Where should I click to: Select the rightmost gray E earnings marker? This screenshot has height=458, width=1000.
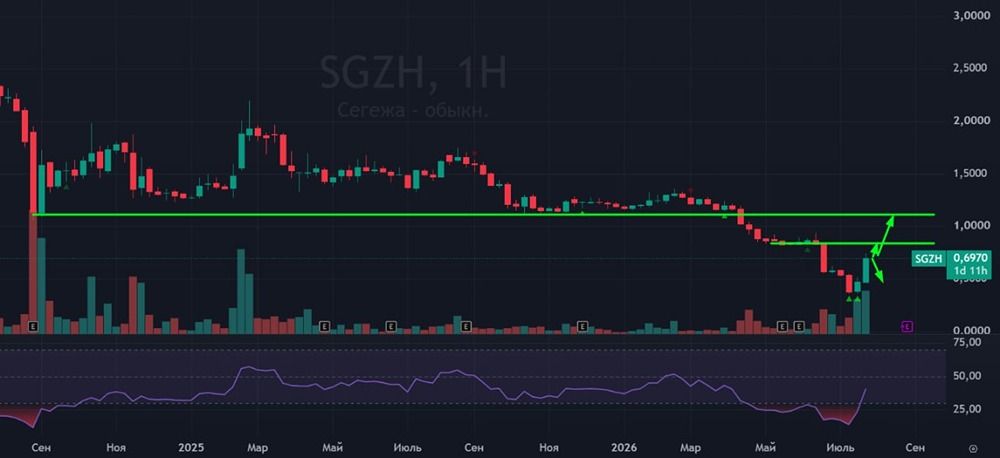(x=798, y=327)
